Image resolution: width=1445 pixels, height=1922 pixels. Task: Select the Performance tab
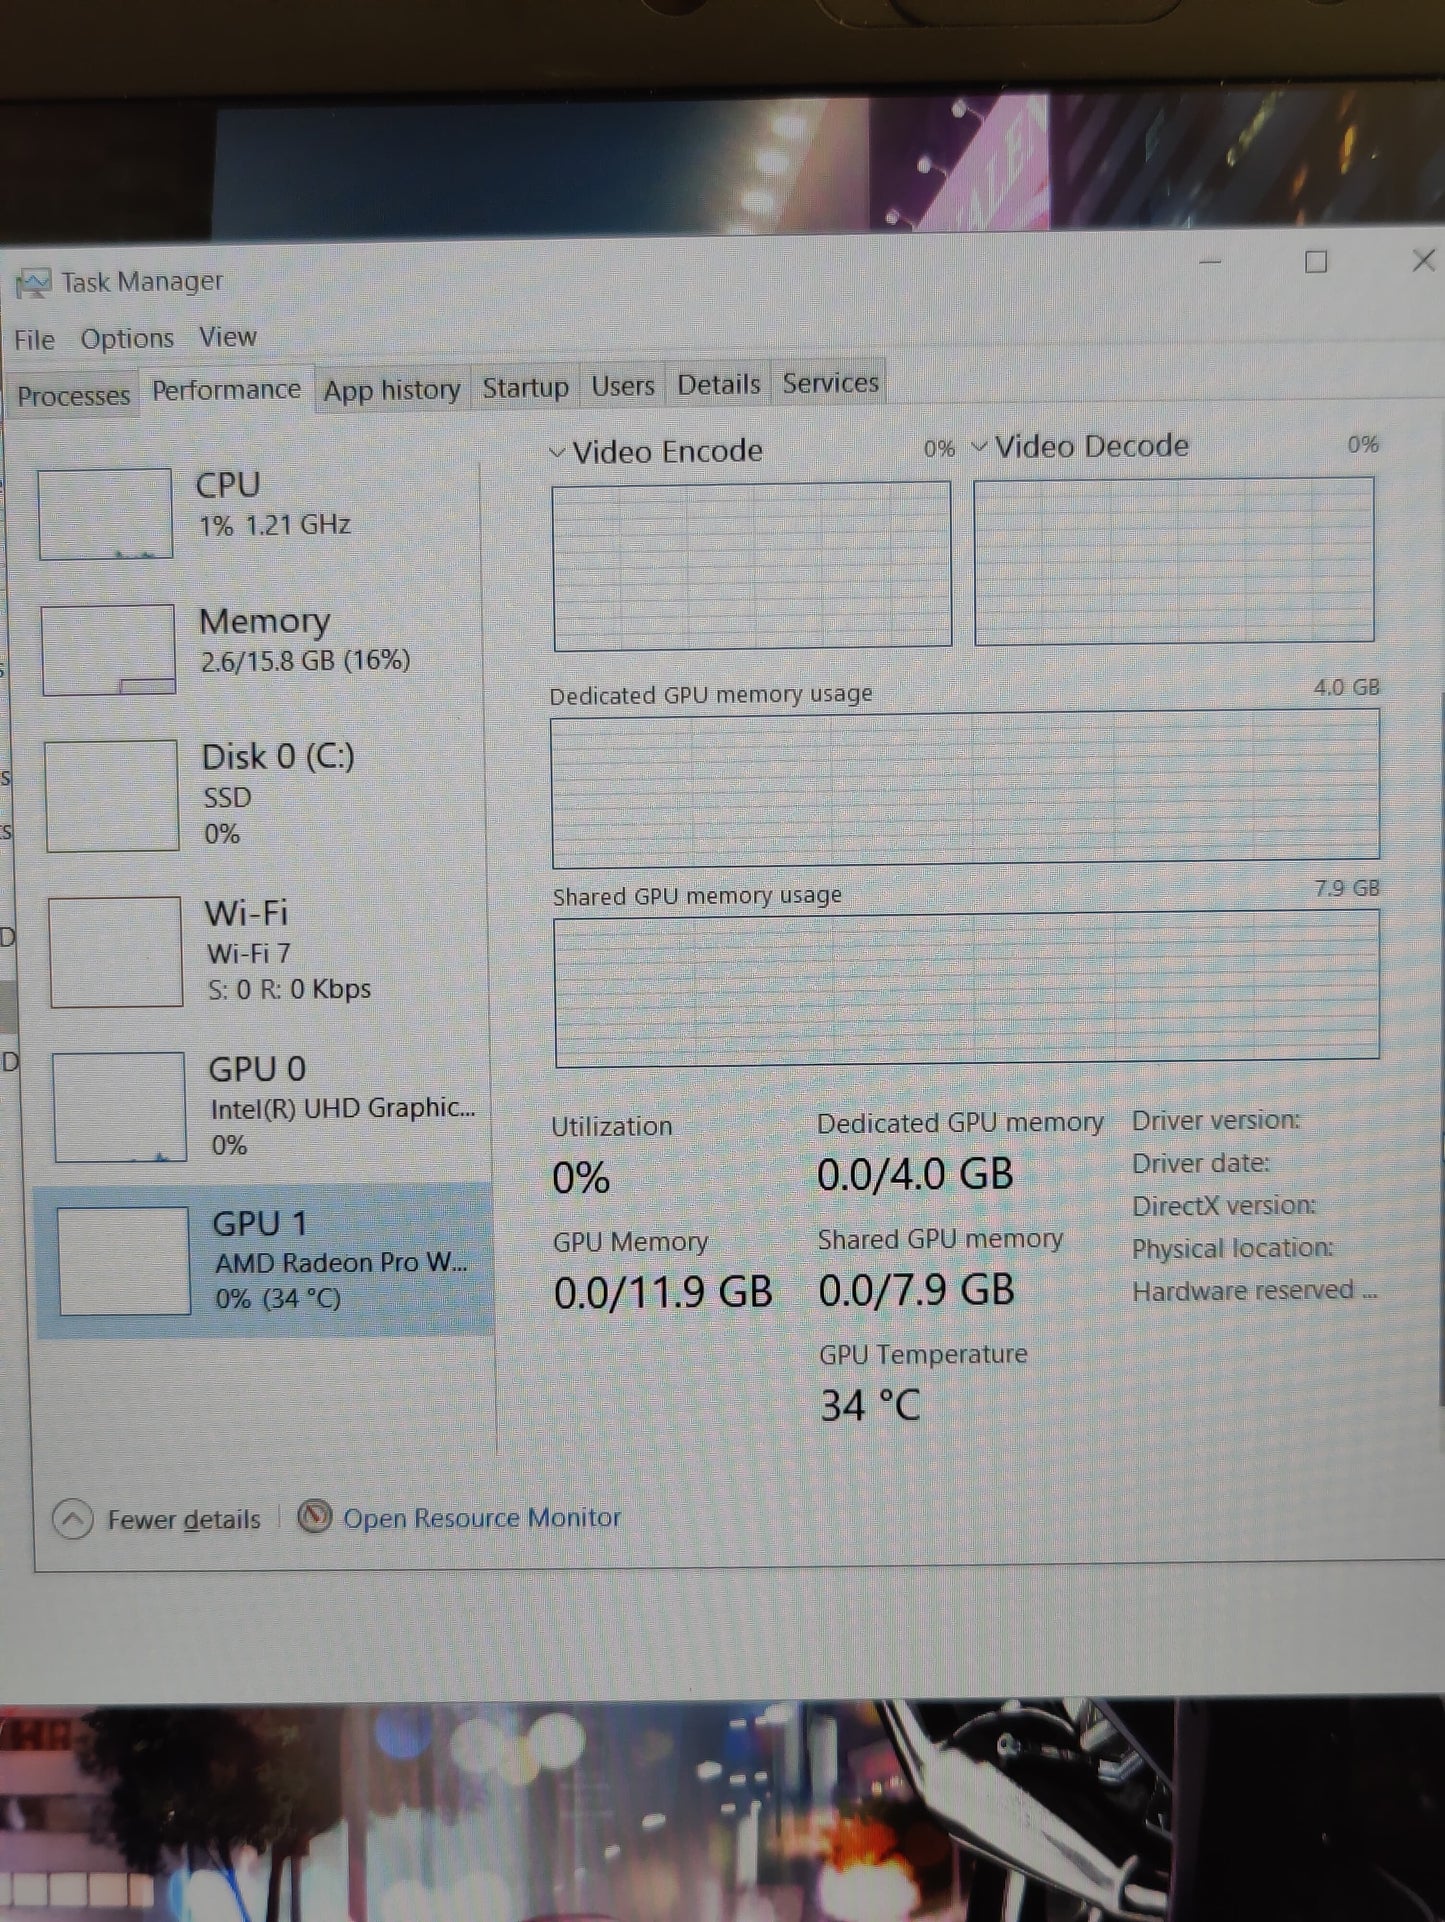click(226, 390)
